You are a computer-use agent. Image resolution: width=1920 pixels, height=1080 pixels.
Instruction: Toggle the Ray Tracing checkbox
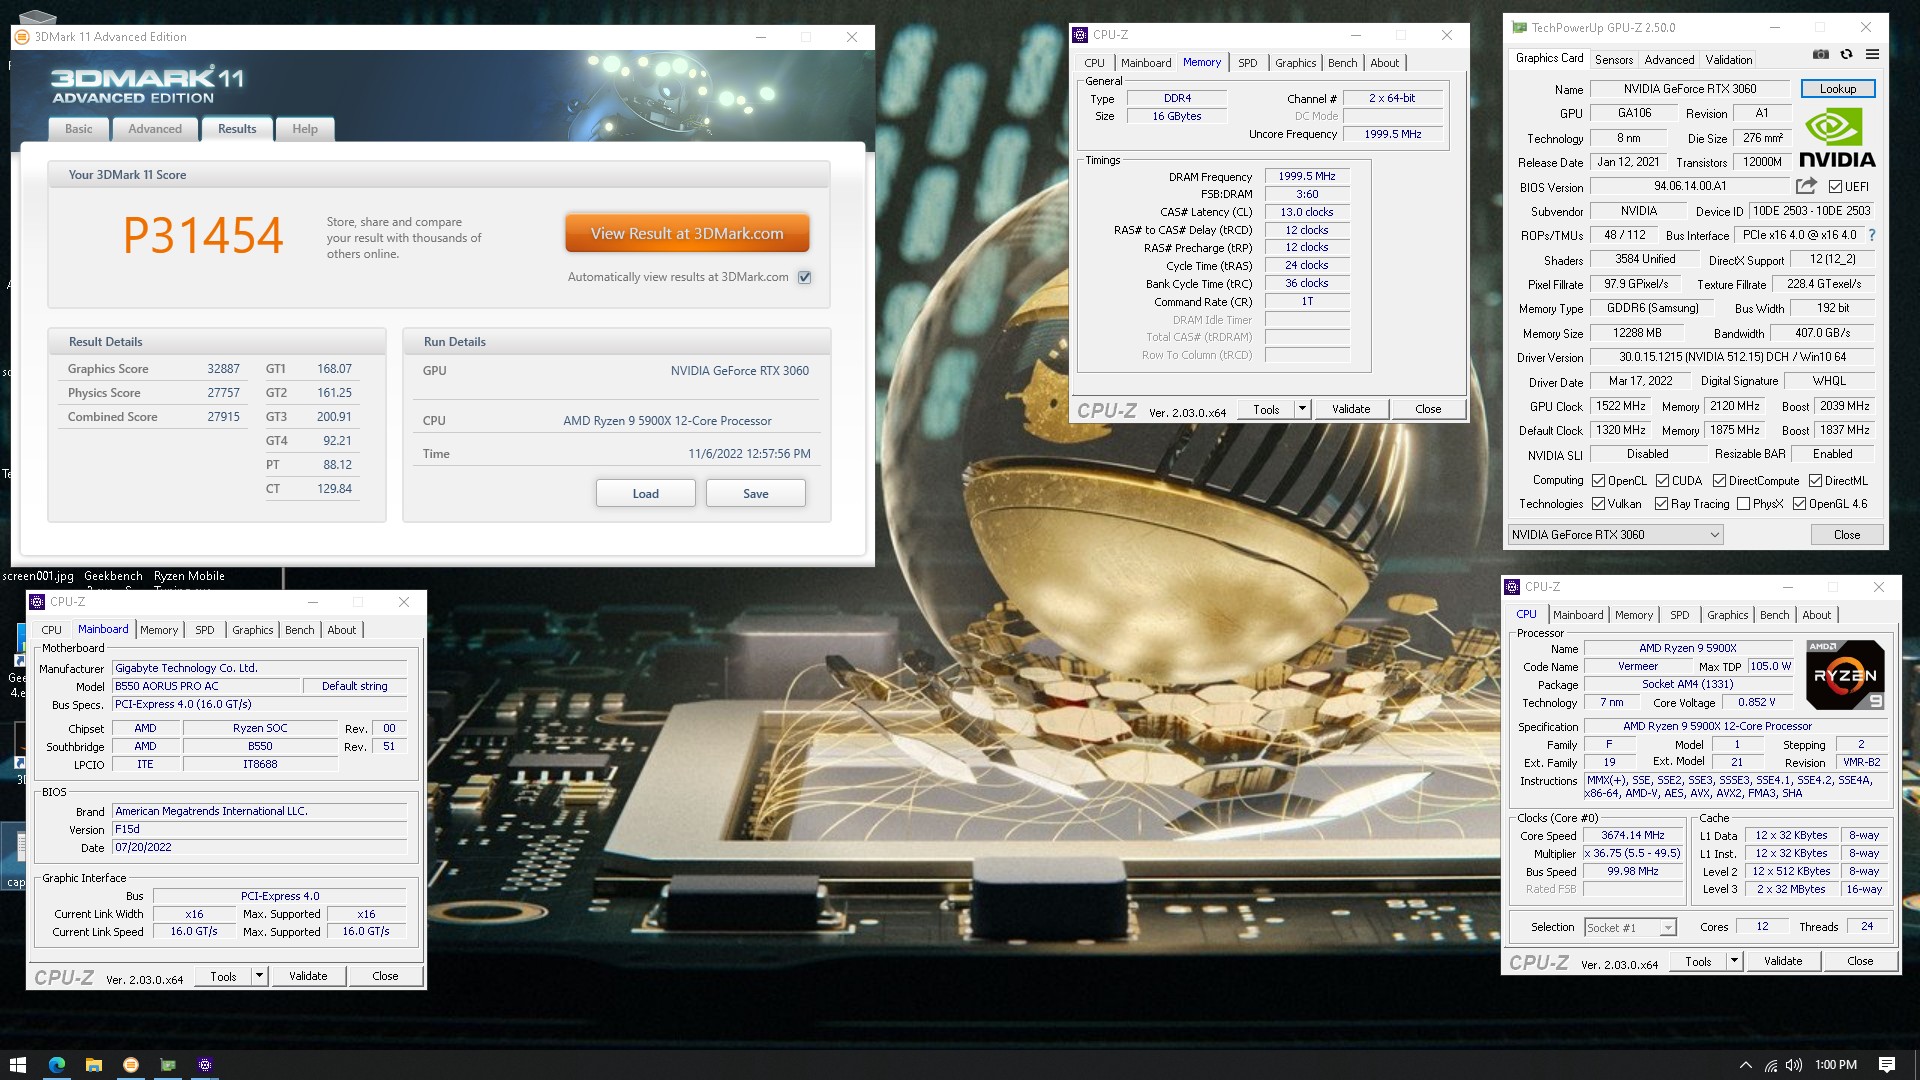coord(1661,504)
